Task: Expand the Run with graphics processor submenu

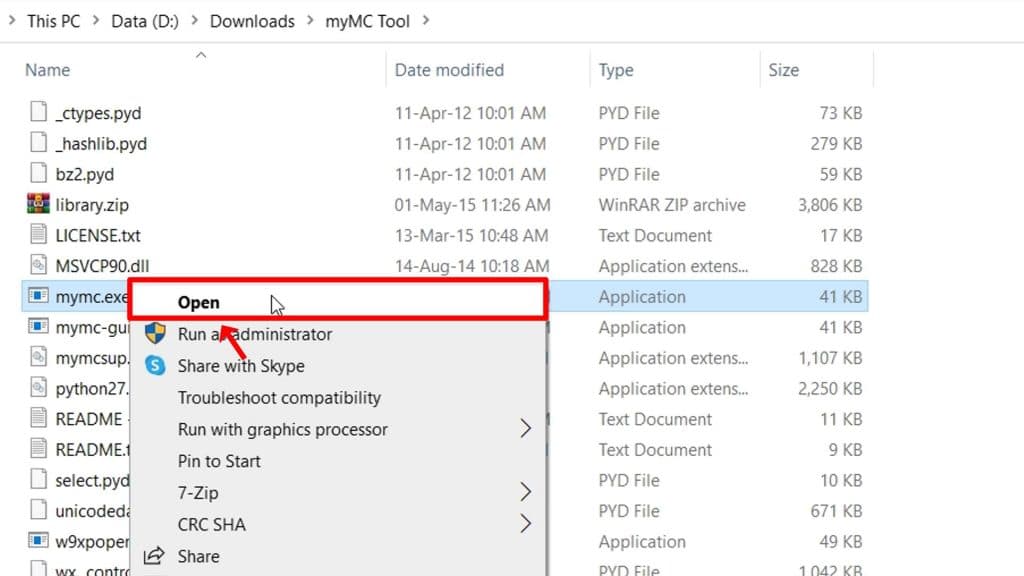Action: (527, 429)
